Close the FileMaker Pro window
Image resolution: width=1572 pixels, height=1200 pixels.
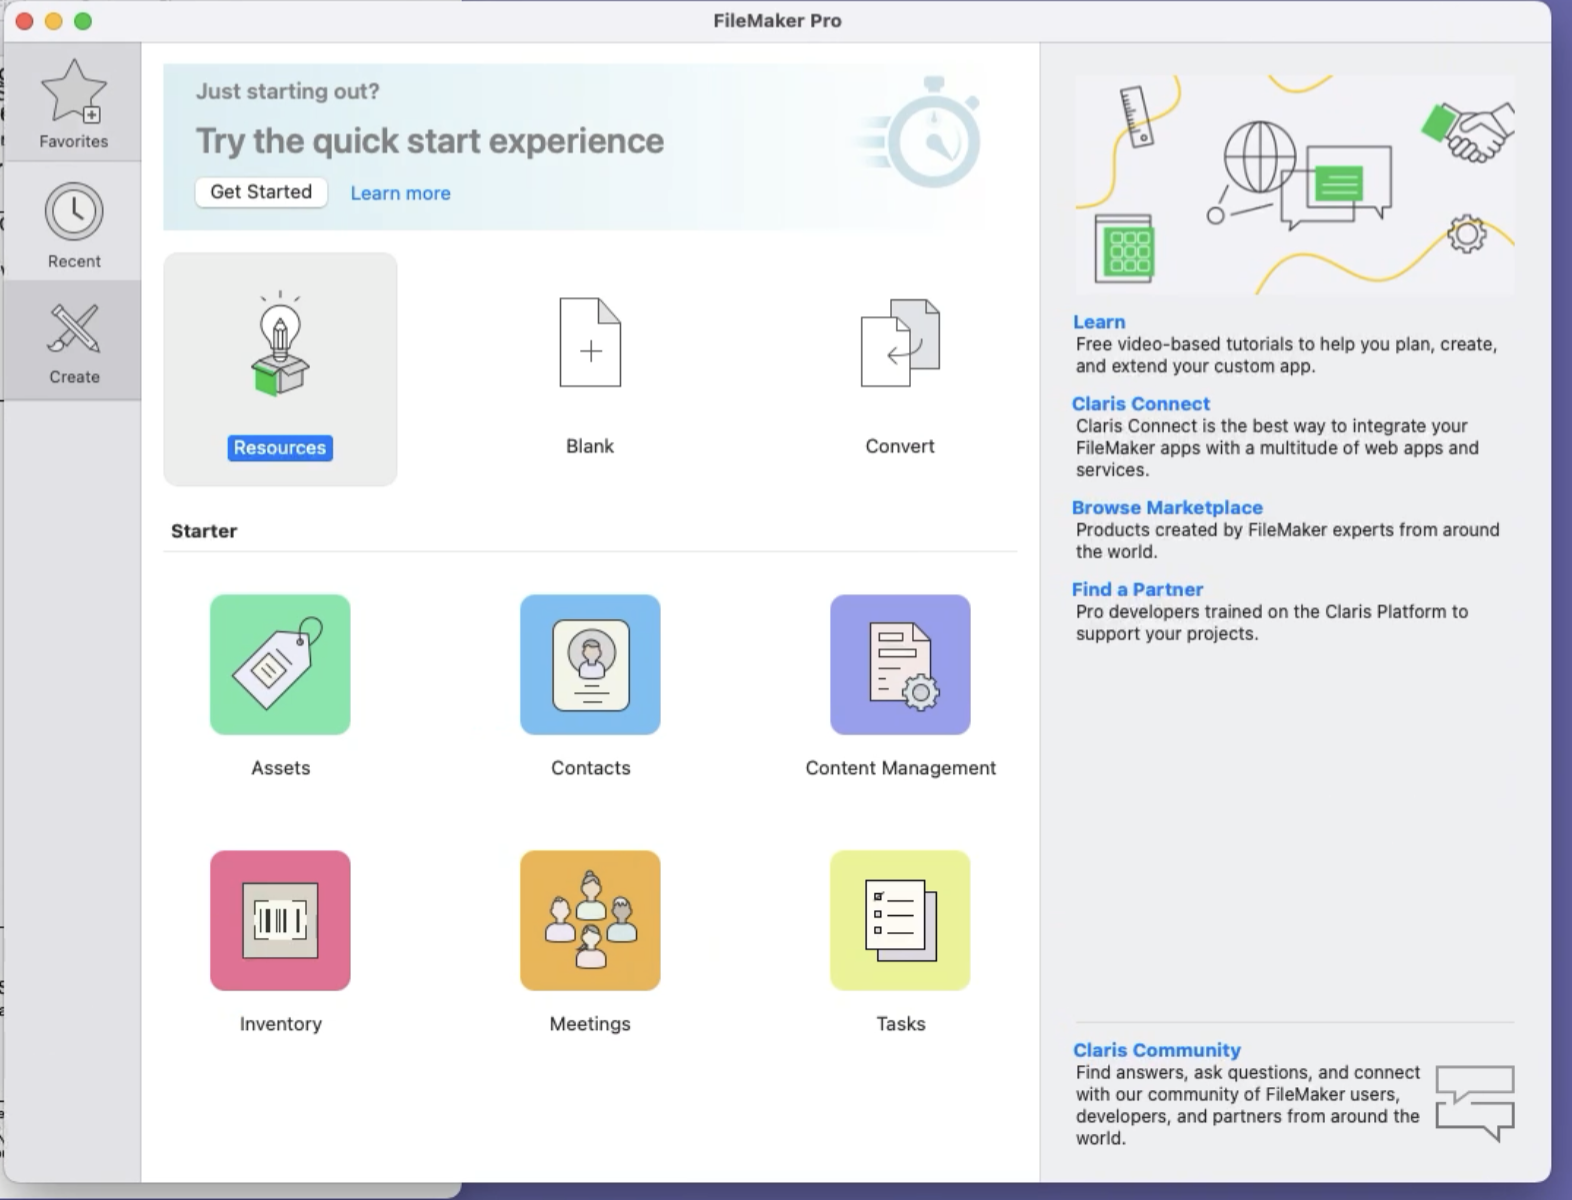pyautogui.click(x=25, y=21)
